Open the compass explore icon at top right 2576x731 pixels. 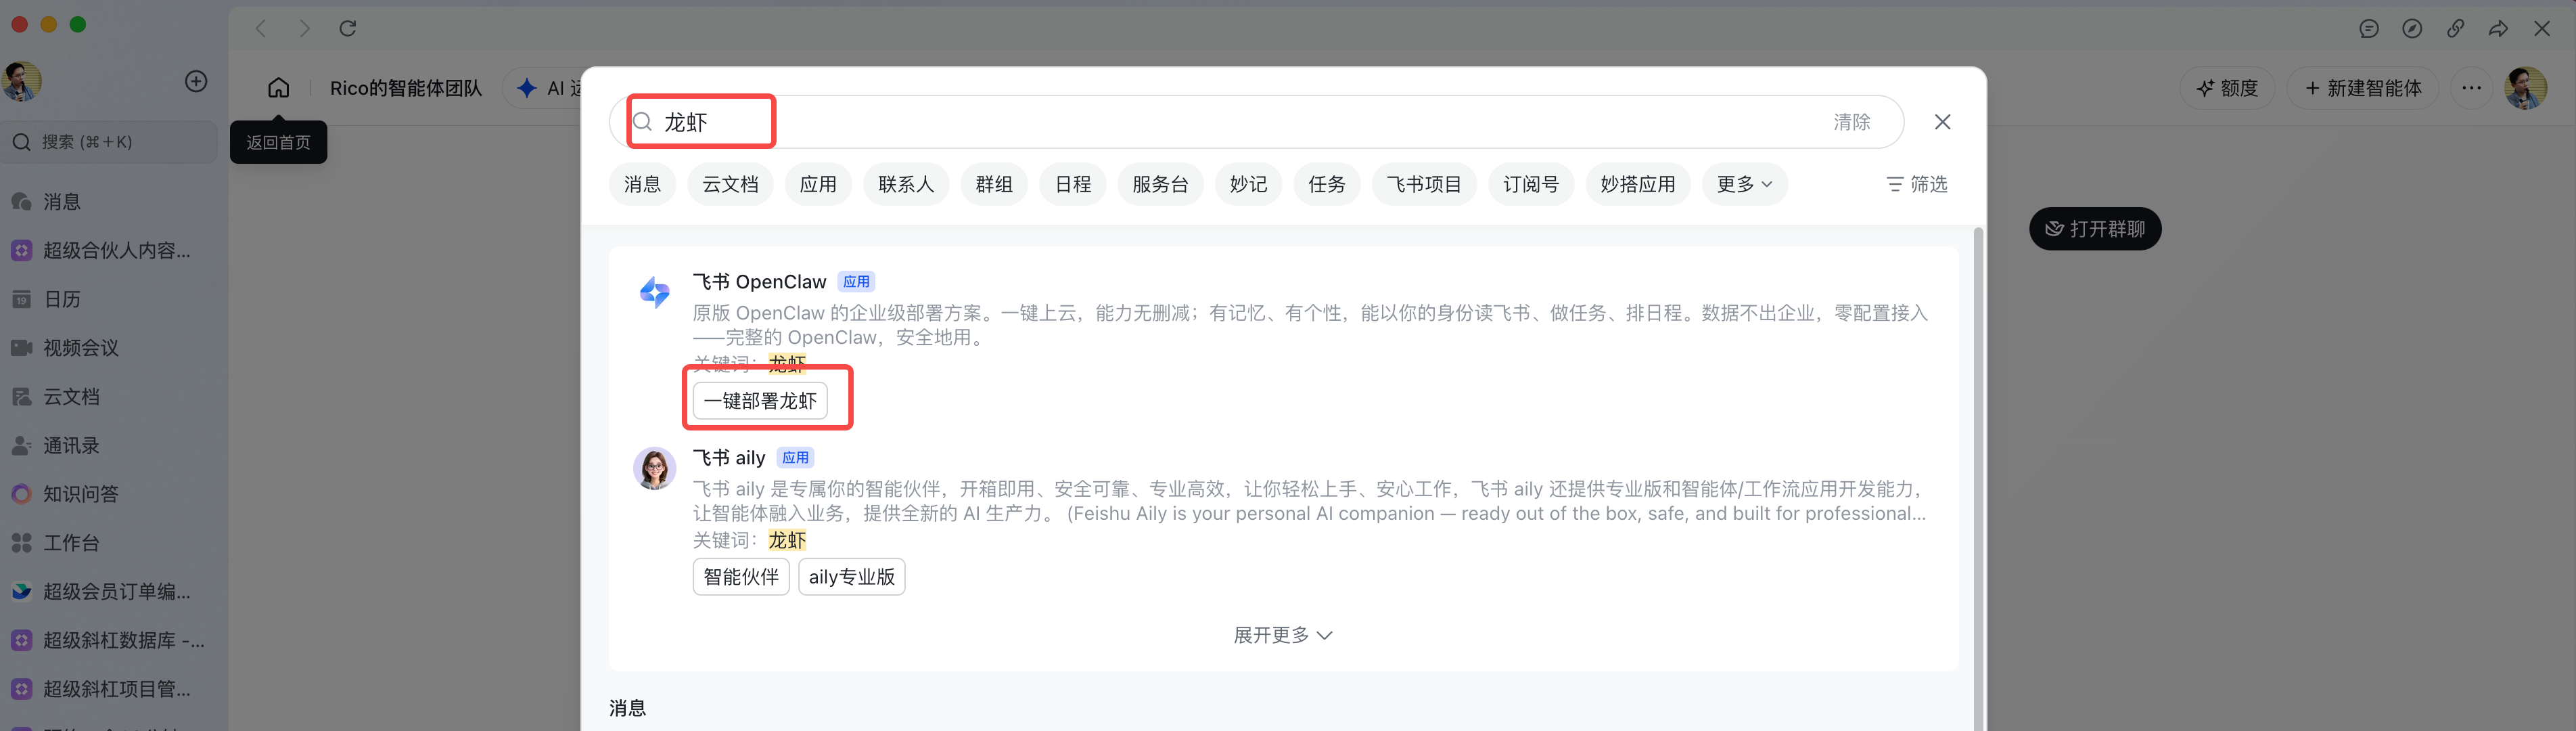point(2412,28)
